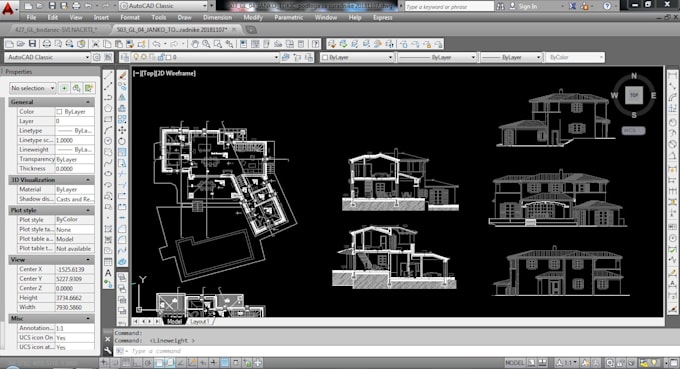Select the Line tool in Draw toolbar
Viewport: 680px width, 369px height.
coord(108,75)
